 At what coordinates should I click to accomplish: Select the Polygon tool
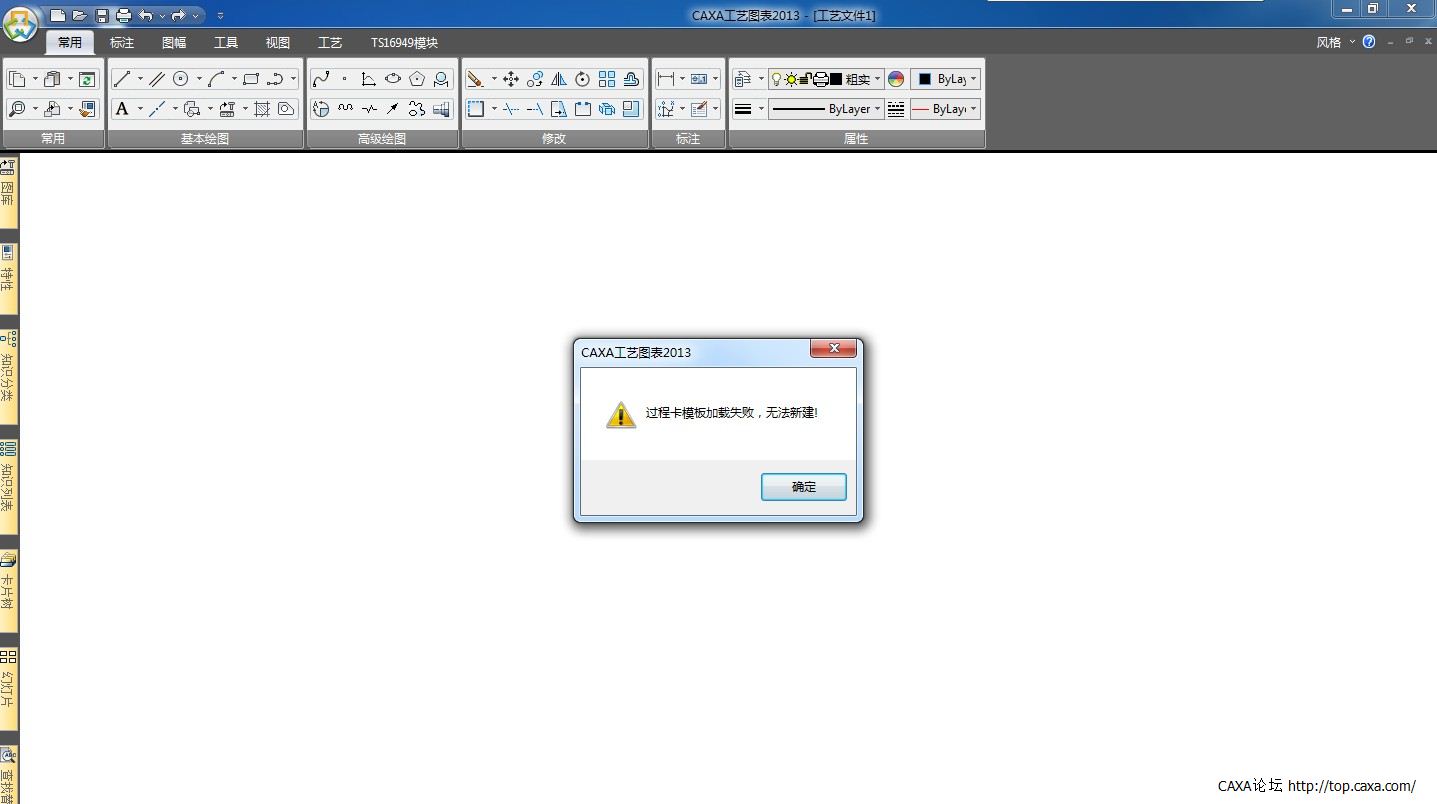pyautogui.click(x=417, y=79)
